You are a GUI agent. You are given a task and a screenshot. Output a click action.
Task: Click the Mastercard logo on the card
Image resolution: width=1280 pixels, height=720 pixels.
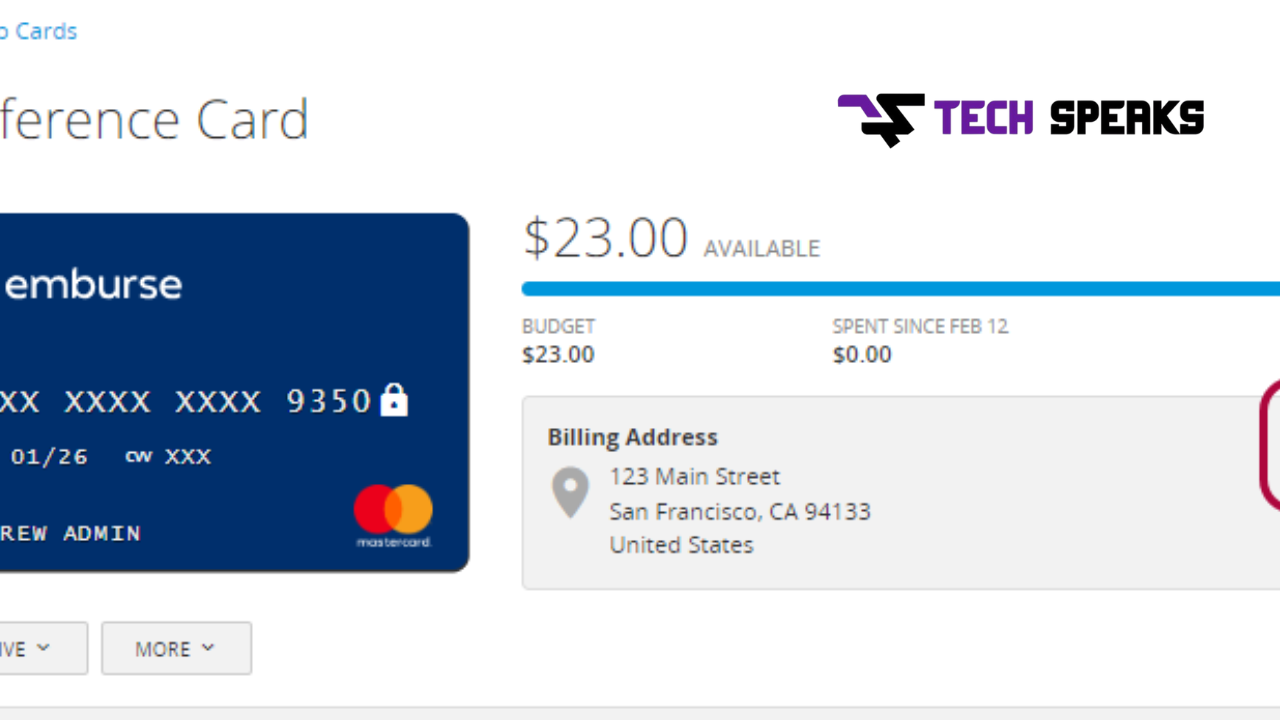[393, 516]
